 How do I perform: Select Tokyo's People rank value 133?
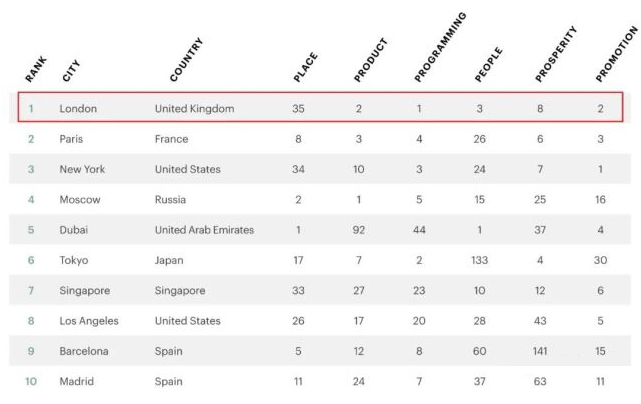point(480,260)
